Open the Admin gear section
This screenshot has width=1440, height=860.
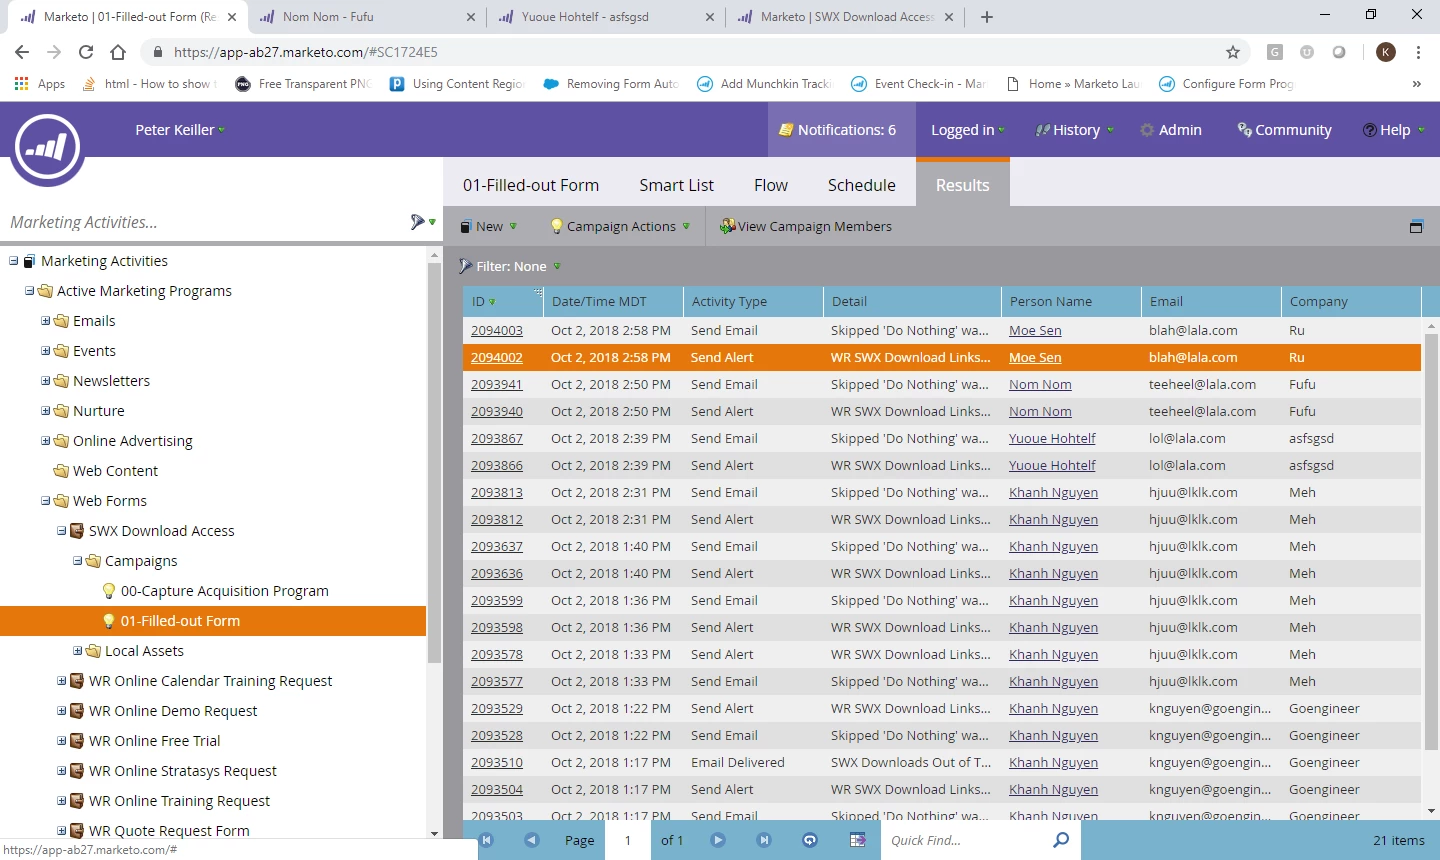[1171, 130]
